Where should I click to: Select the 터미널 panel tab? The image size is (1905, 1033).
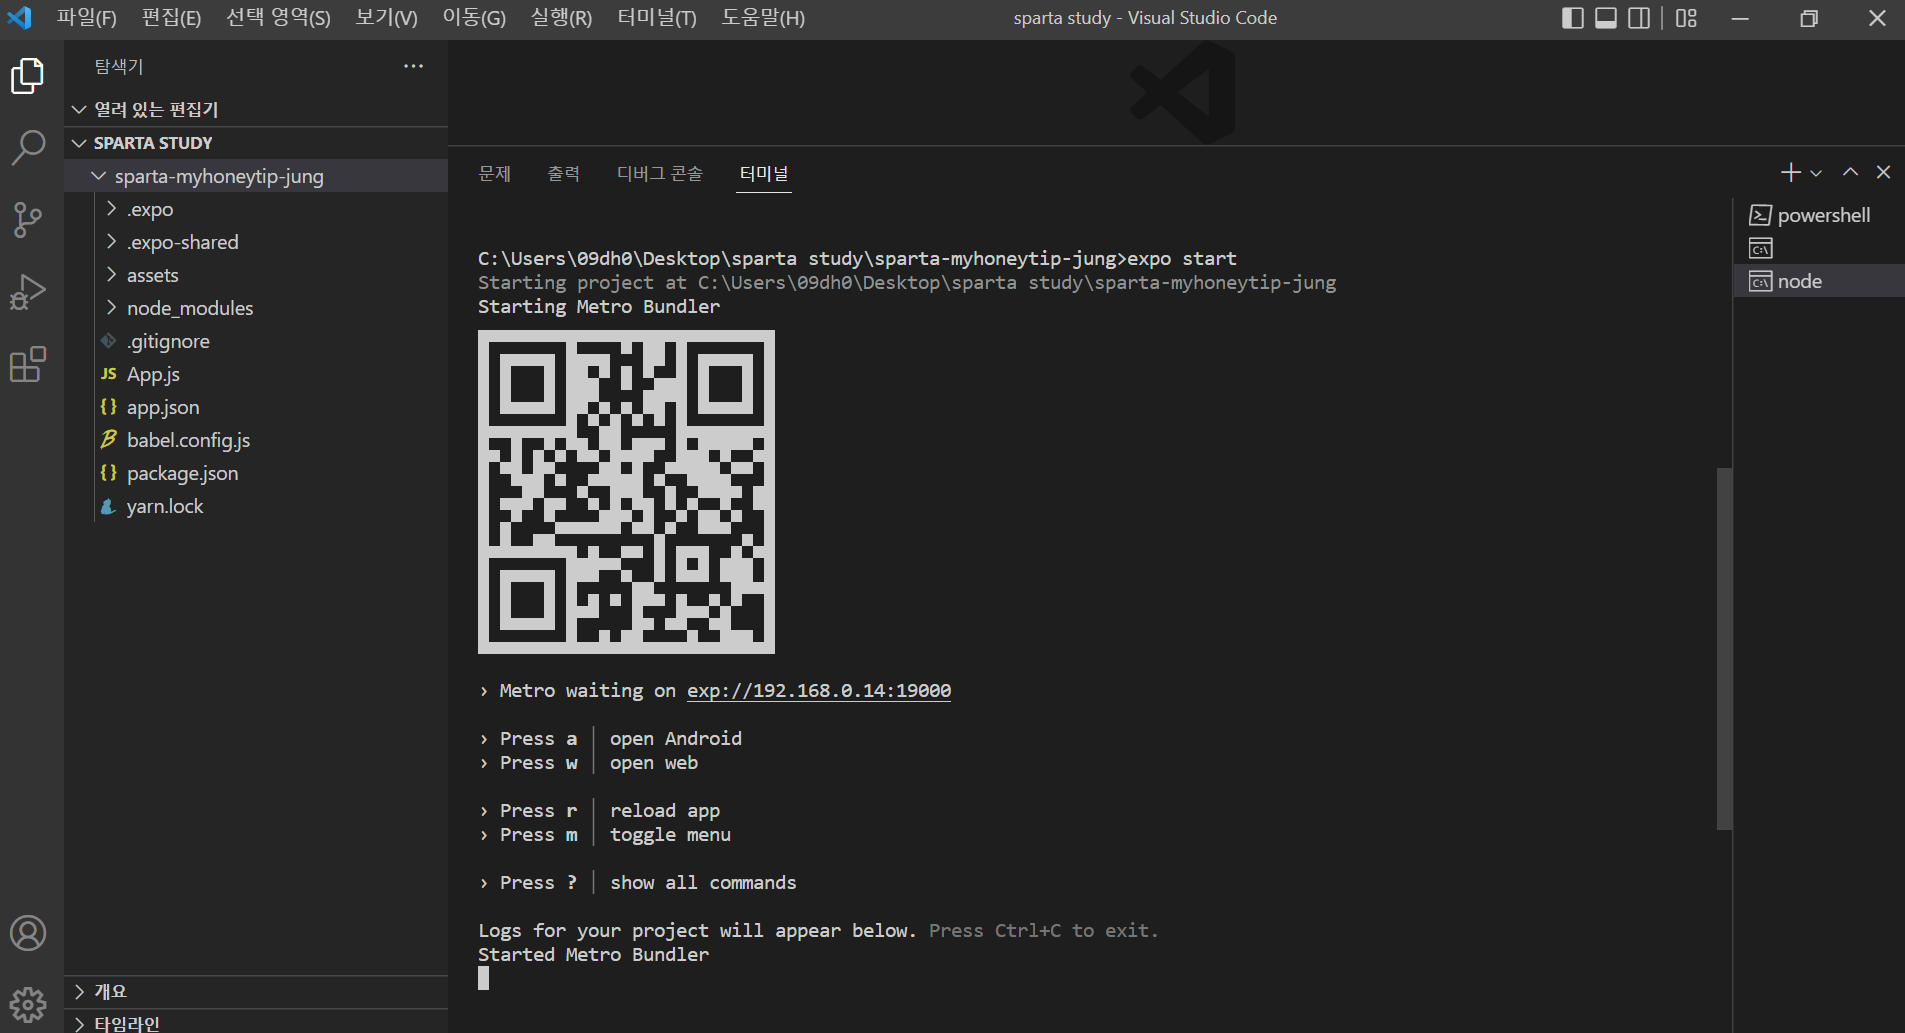(x=764, y=174)
